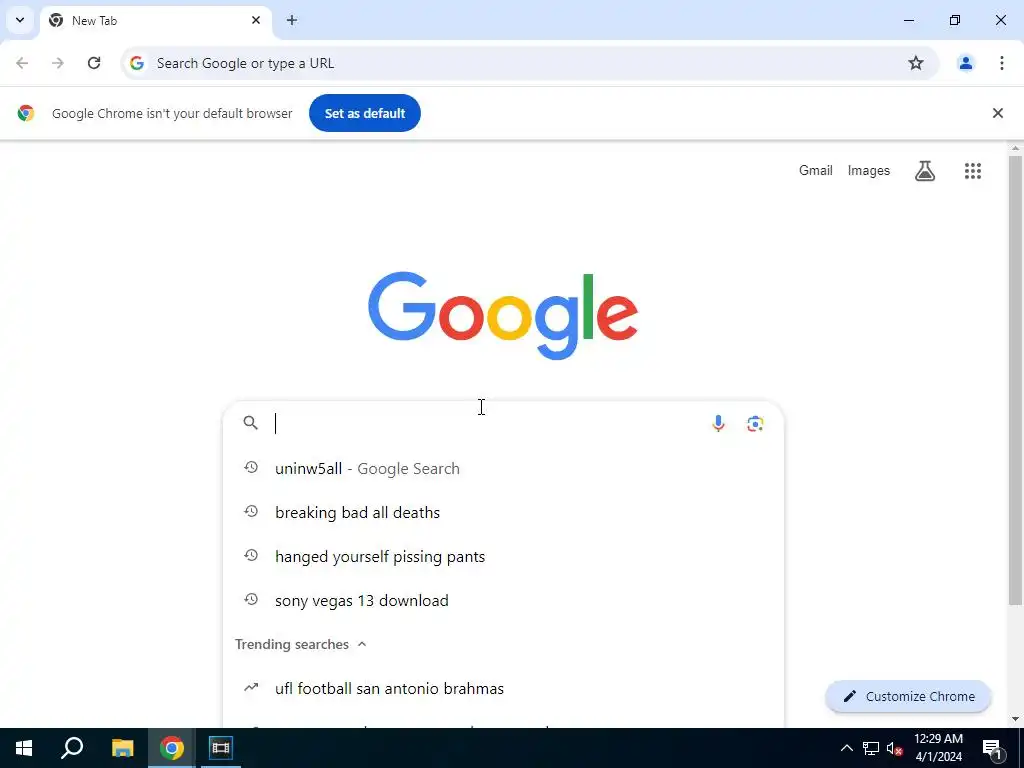Open Google Lens image search

click(755, 424)
